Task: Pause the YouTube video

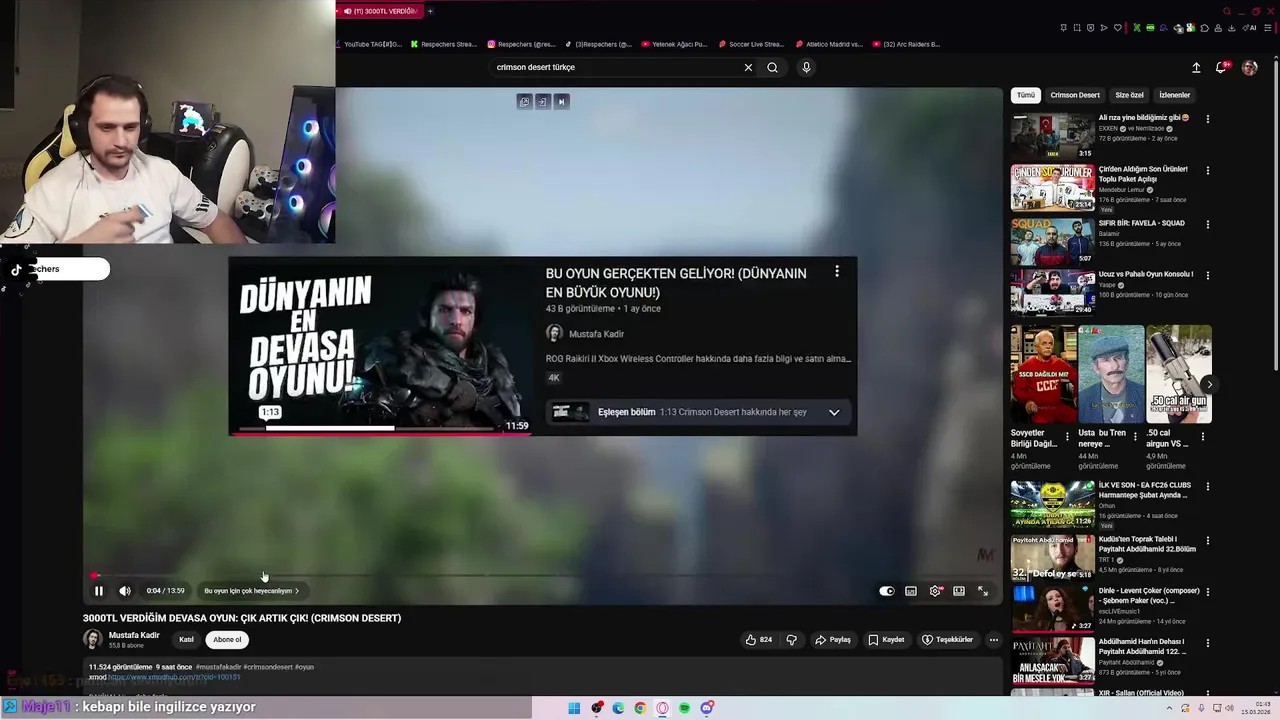Action: (x=99, y=591)
